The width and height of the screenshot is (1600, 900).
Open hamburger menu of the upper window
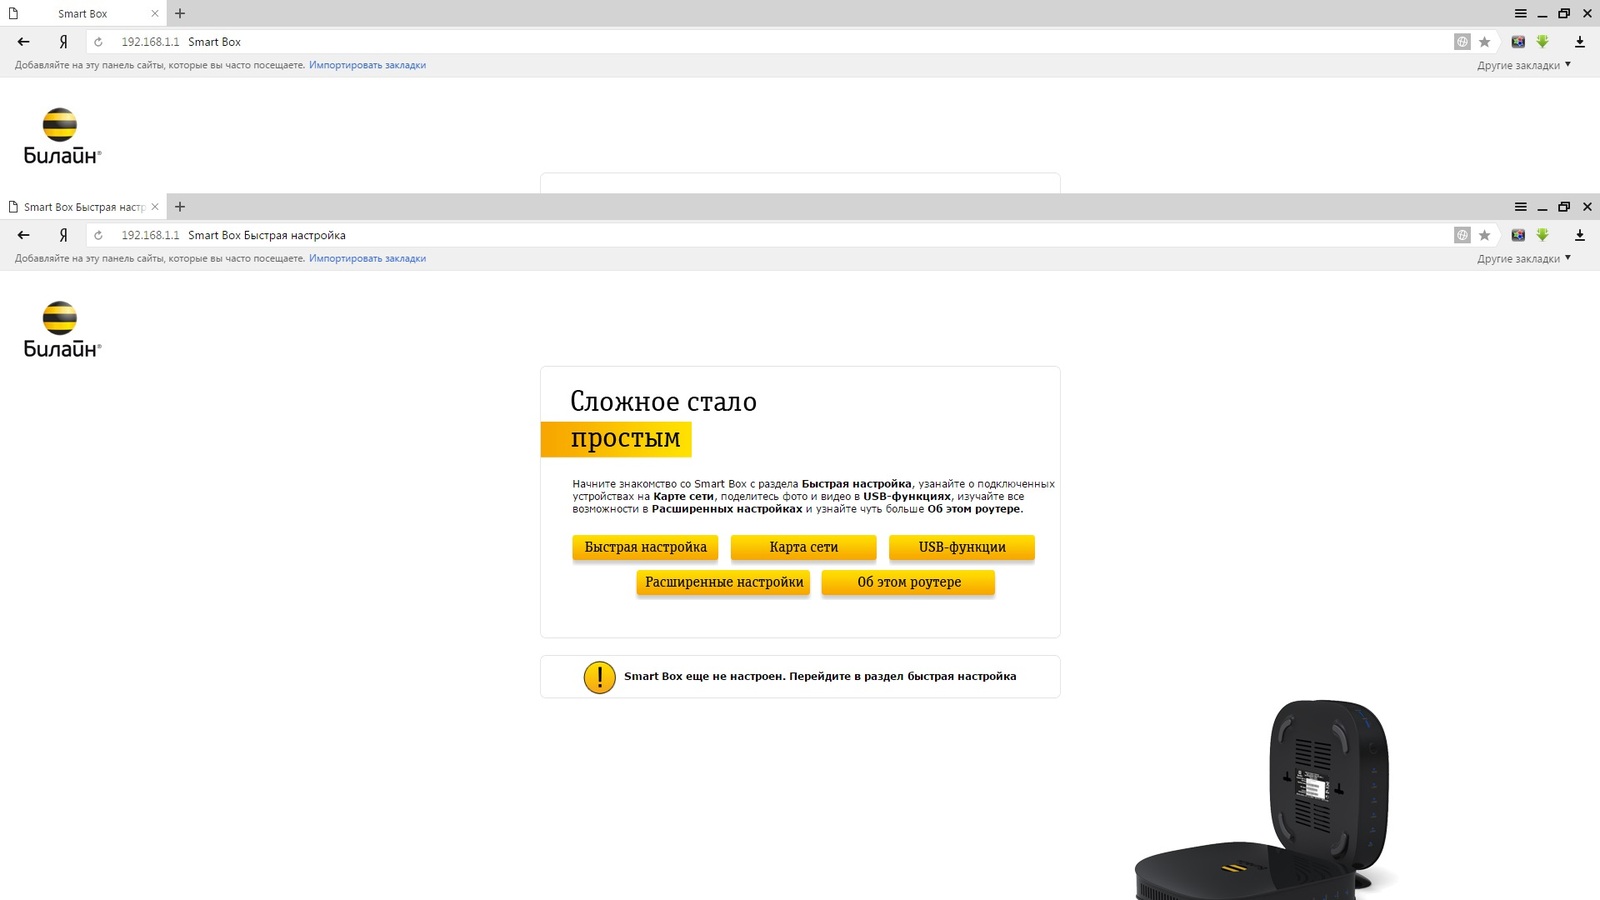[x=1520, y=14]
